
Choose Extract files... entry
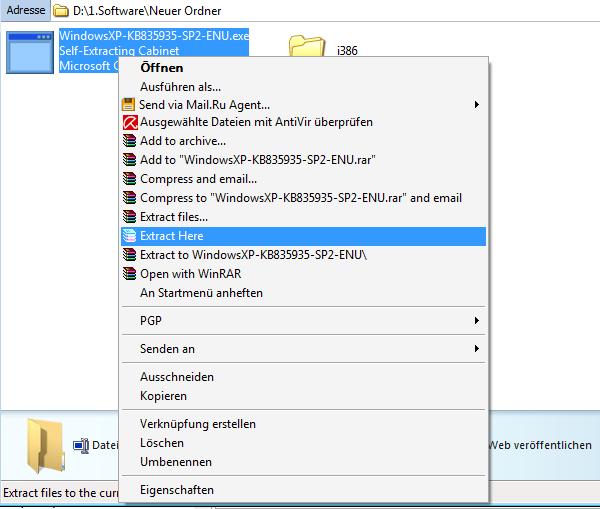[x=303, y=217]
